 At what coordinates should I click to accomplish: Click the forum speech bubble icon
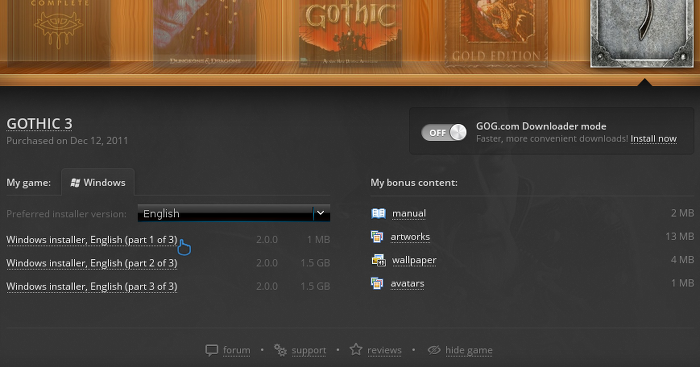(x=212, y=350)
